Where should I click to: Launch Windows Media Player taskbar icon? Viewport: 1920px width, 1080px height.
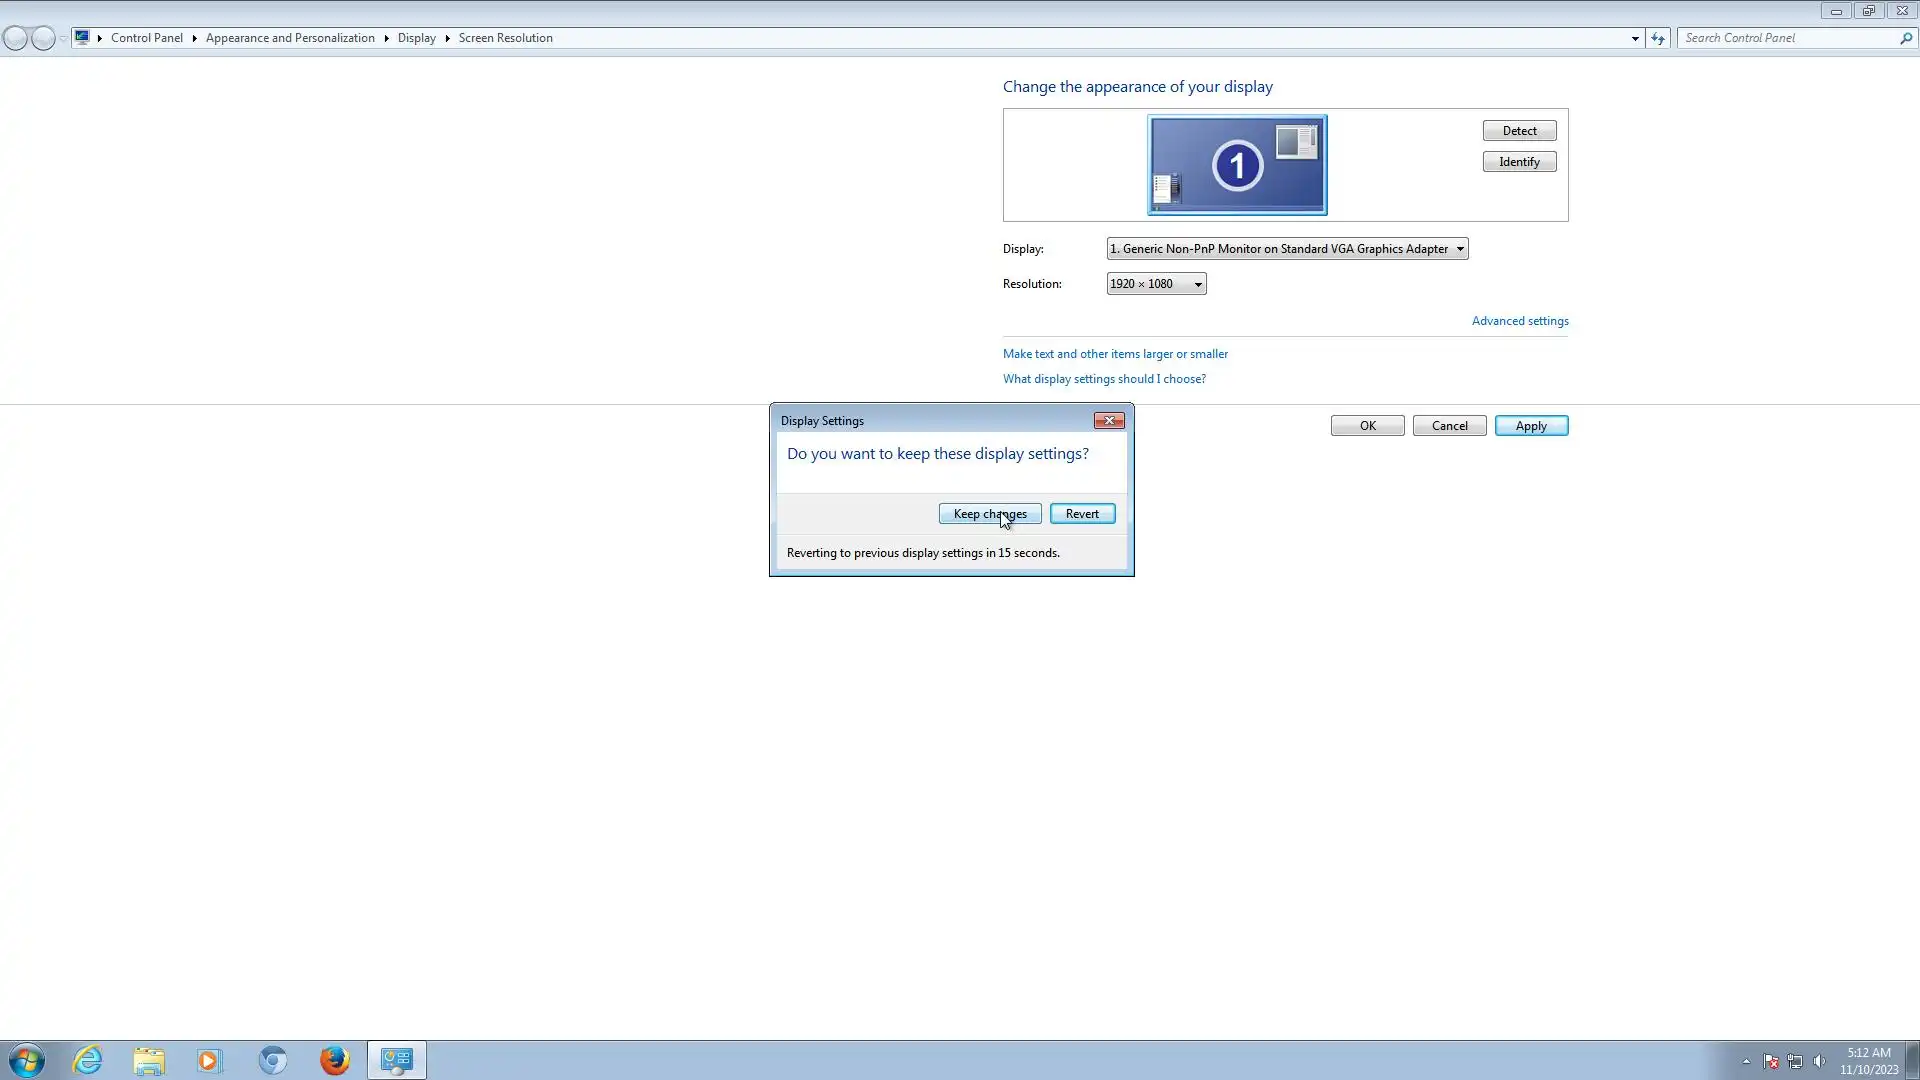pos(210,1060)
